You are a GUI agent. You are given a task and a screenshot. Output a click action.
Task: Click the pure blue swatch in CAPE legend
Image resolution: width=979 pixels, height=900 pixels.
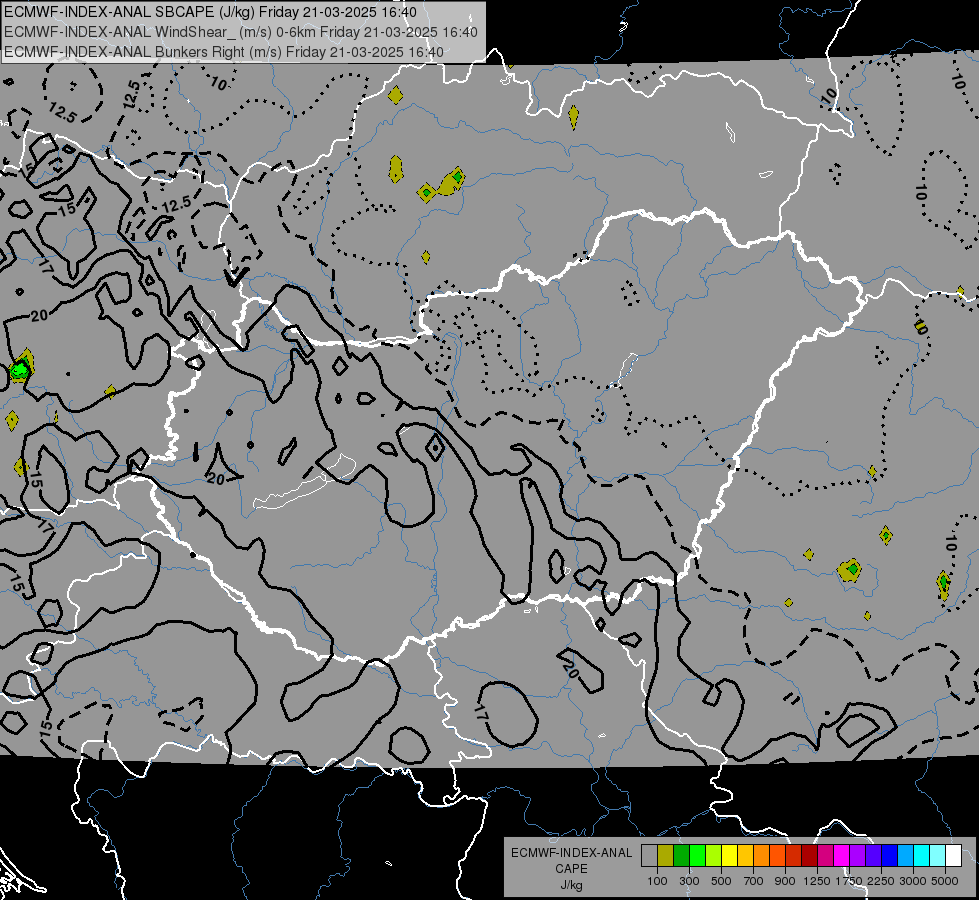890,856
